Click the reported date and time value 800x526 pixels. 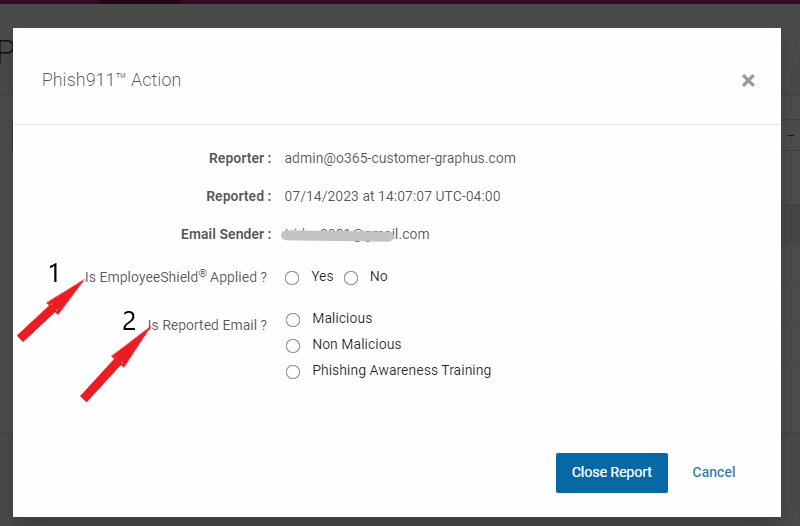392,196
